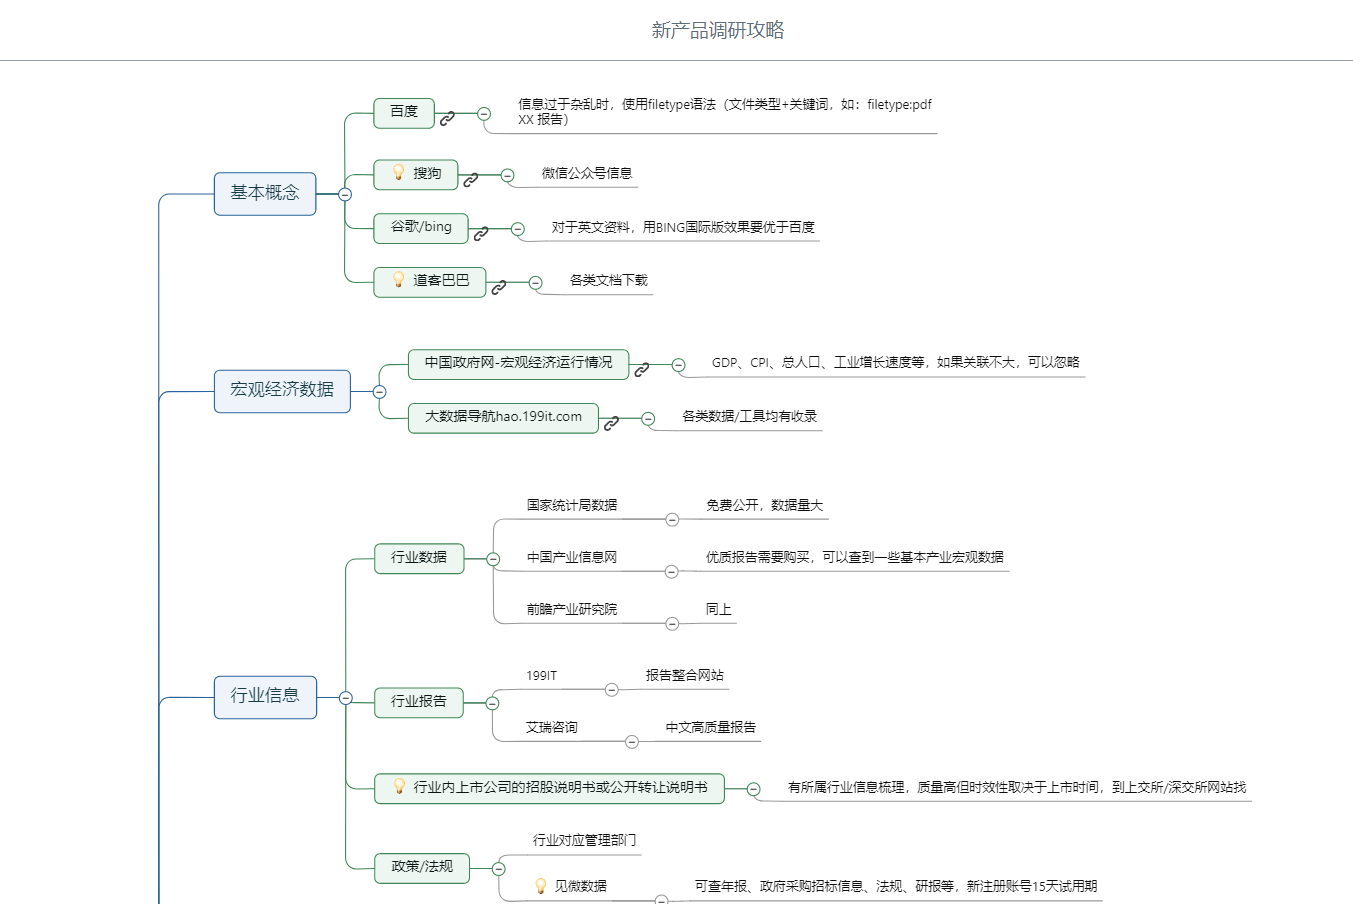Open the hyperlink icon beside 道客巴巴 node
The image size is (1353, 904).
(x=499, y=287)
